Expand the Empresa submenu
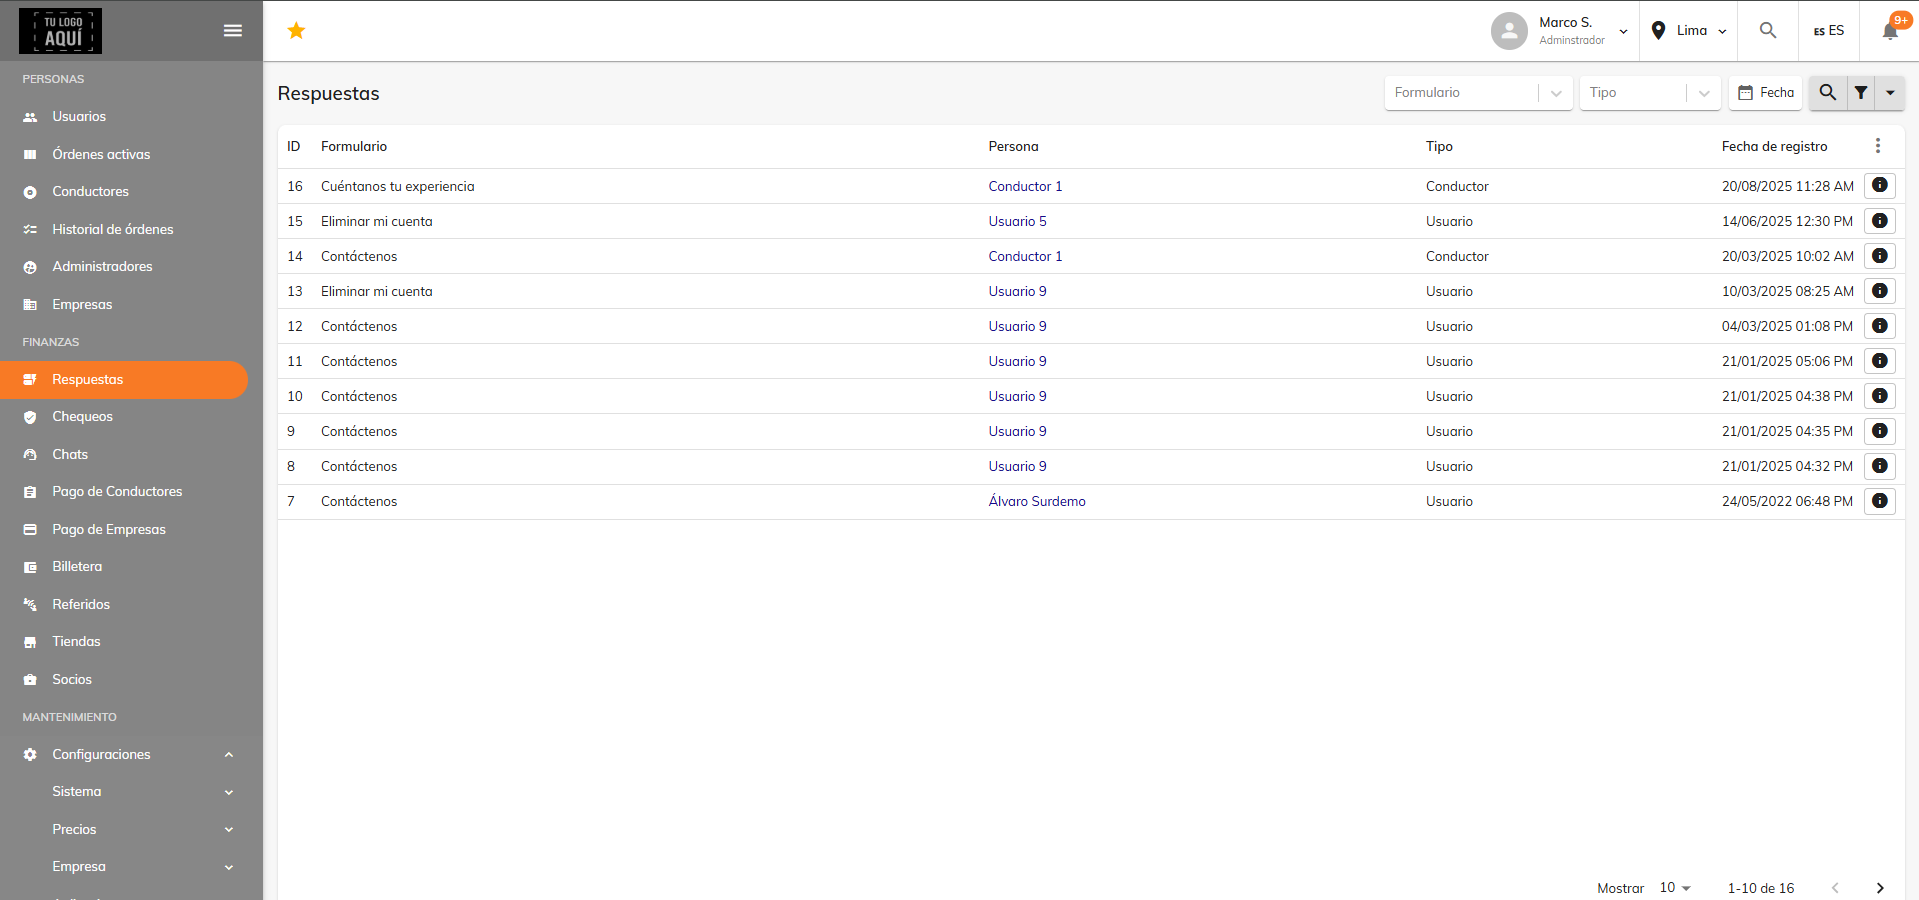 131,867
